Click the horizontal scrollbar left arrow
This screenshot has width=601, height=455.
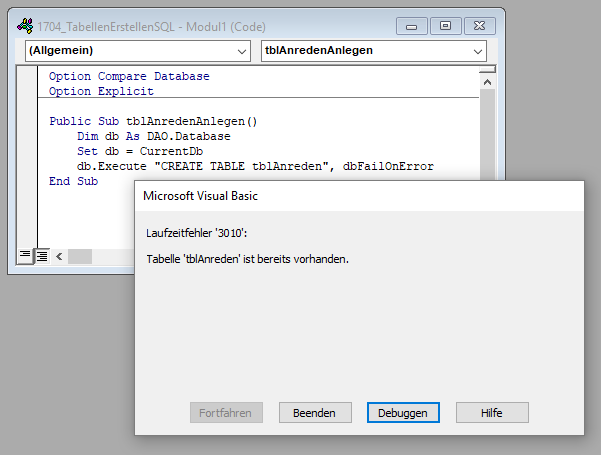58,256
